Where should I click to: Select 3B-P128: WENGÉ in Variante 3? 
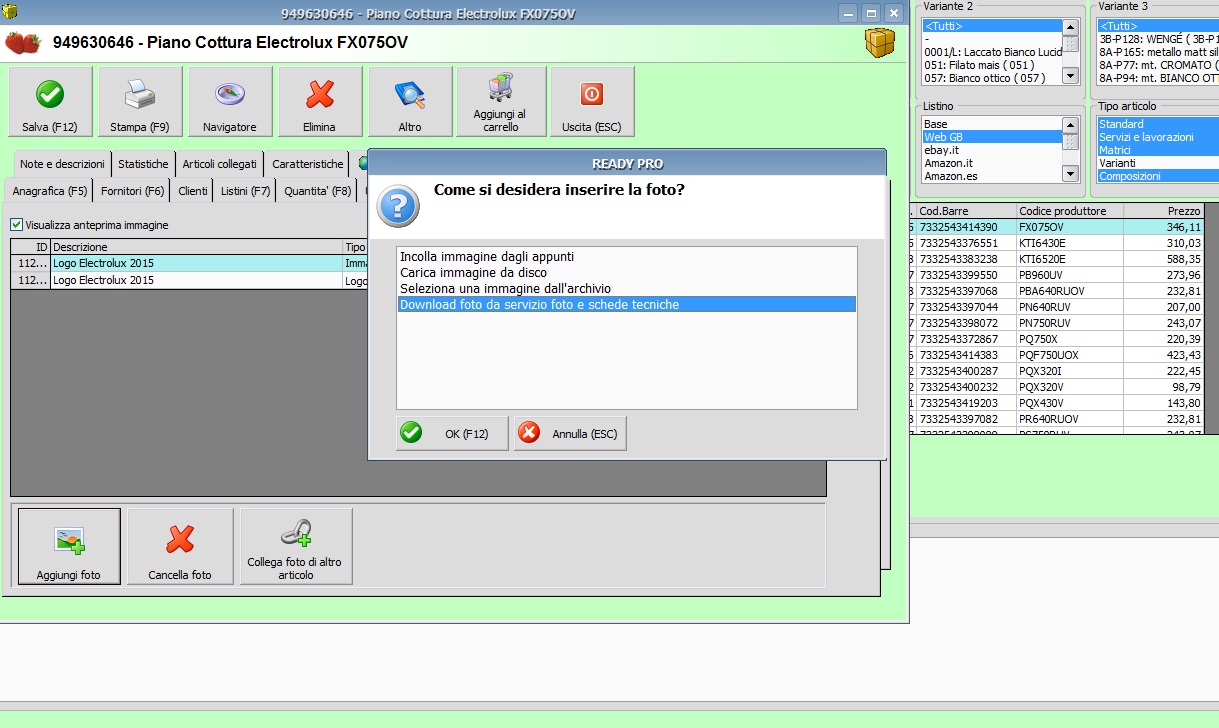click(1158, 39)
